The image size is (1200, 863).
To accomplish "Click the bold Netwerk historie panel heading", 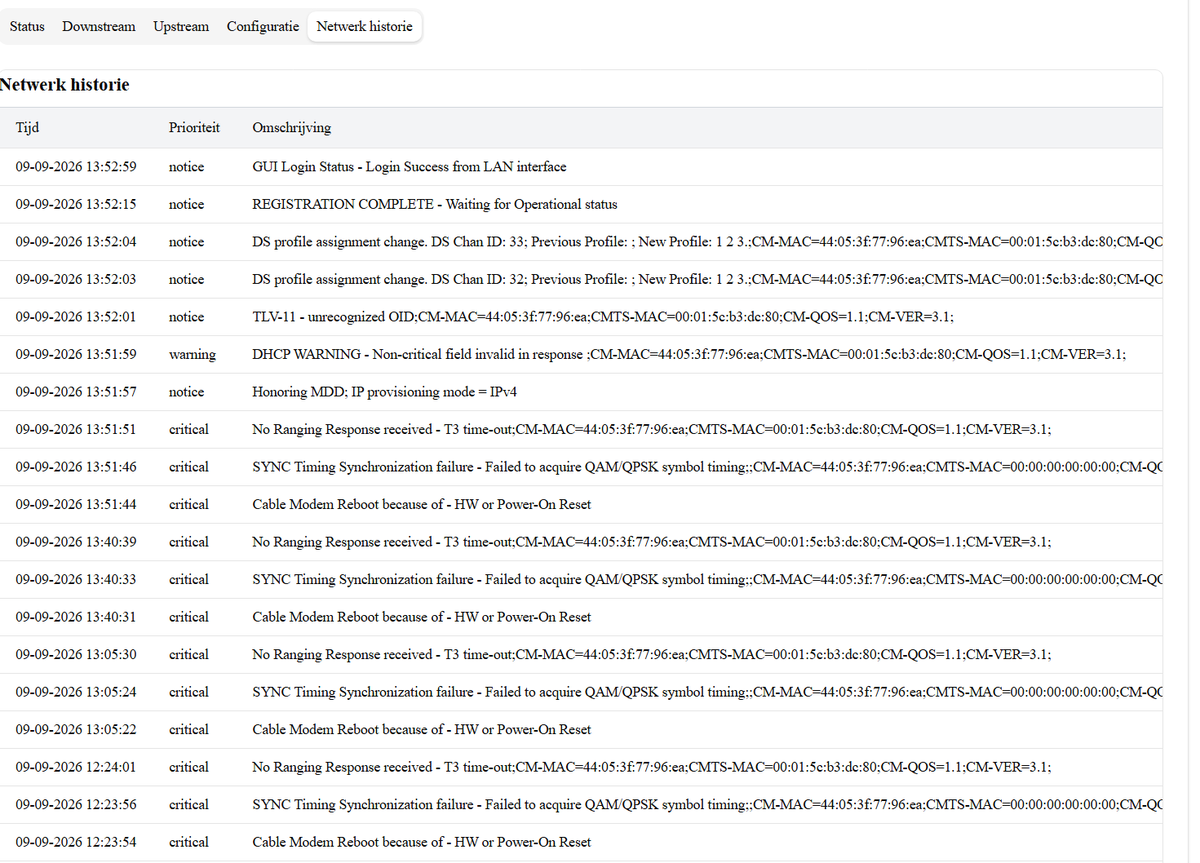I will pos(65,85).
